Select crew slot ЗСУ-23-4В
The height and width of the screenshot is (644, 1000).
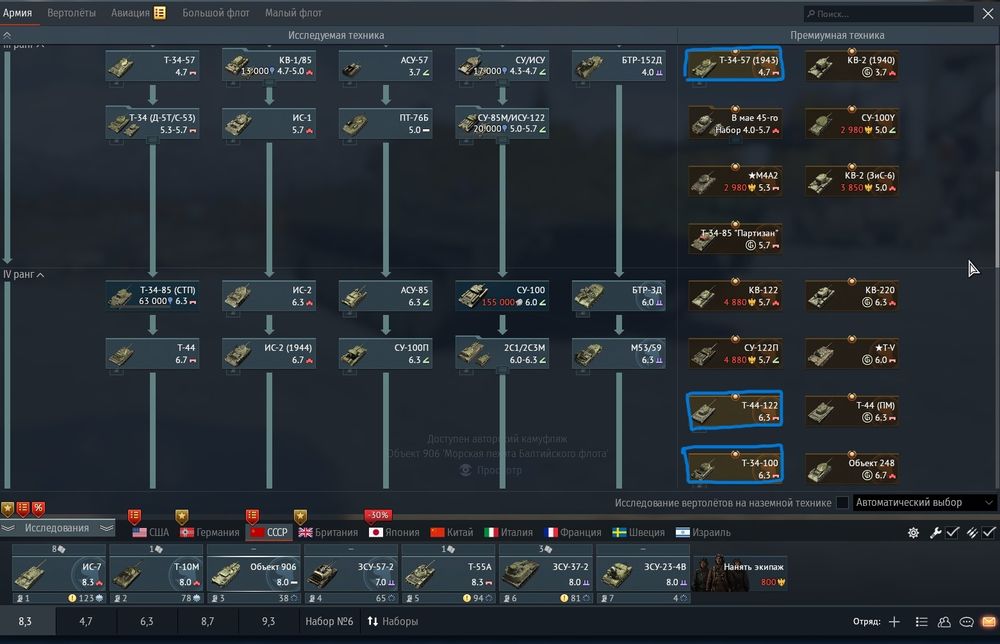[x=642, y=574]
